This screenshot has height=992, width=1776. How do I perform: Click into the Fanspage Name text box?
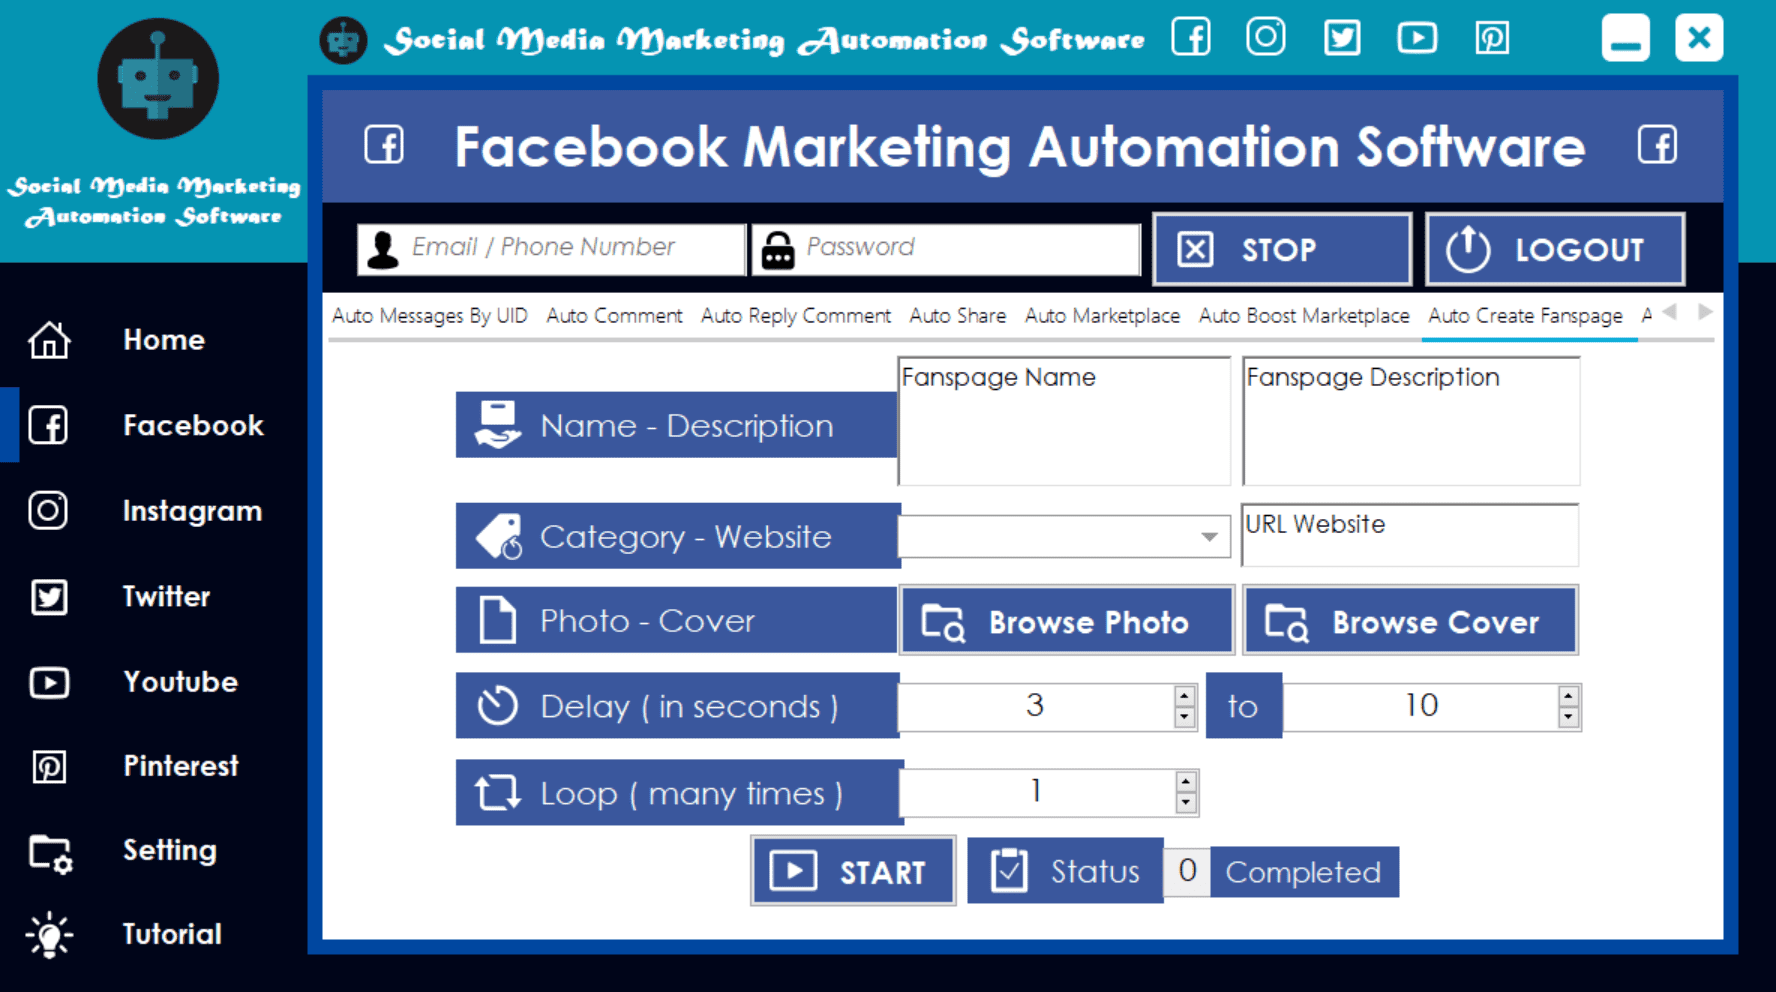tap(1064, 421)
